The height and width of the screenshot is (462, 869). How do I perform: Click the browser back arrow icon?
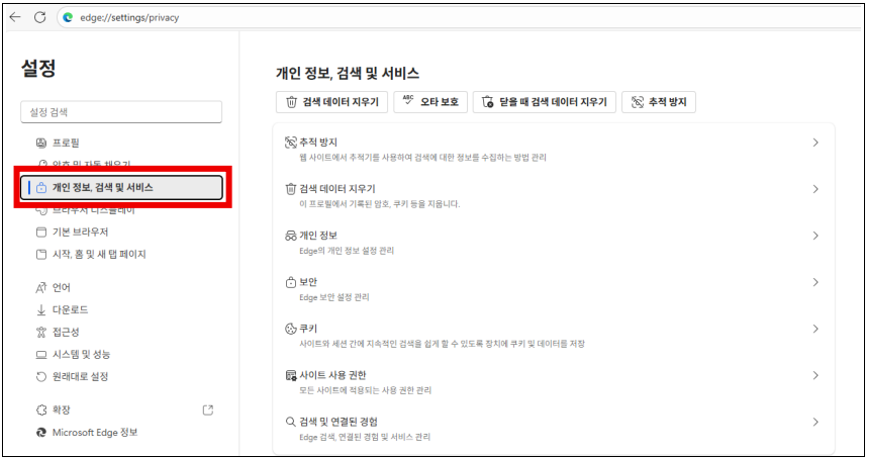pos(15,17)
